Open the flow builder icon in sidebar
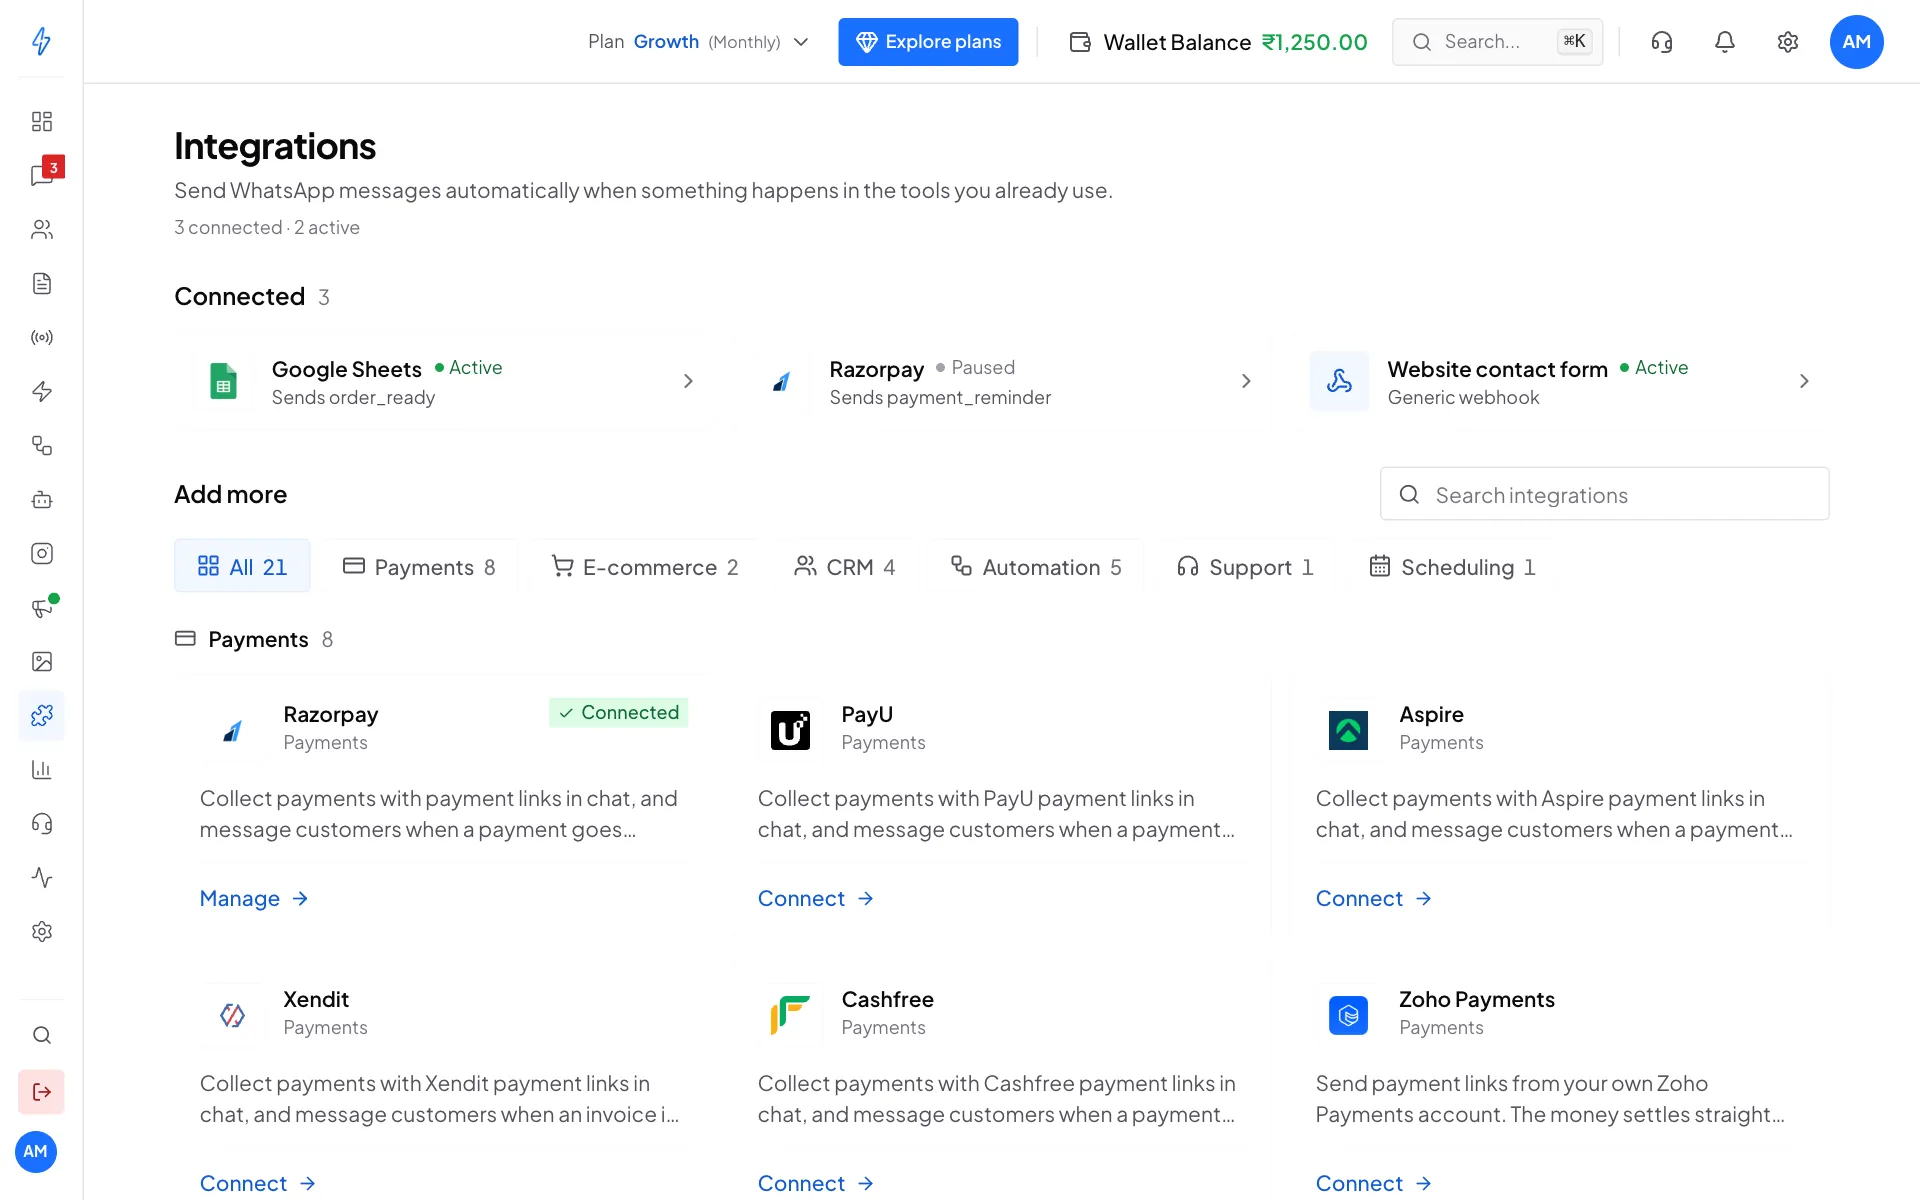The image size is (1920, 1200). (x=41, y=446)
